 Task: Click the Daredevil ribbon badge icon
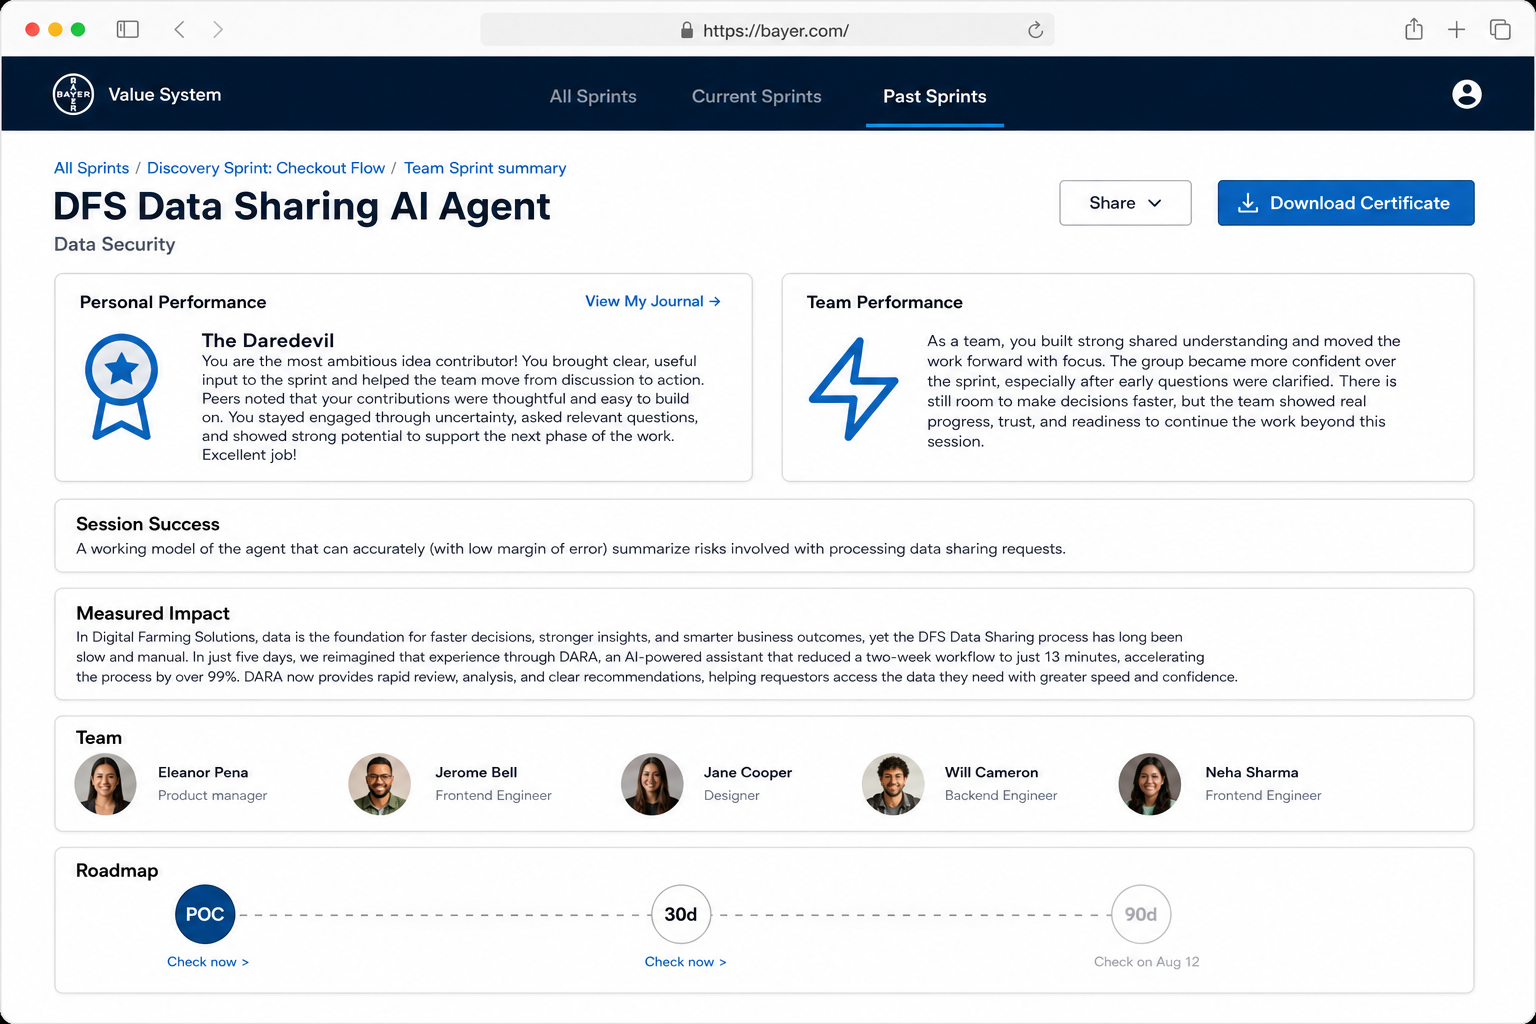pos(121,387)
